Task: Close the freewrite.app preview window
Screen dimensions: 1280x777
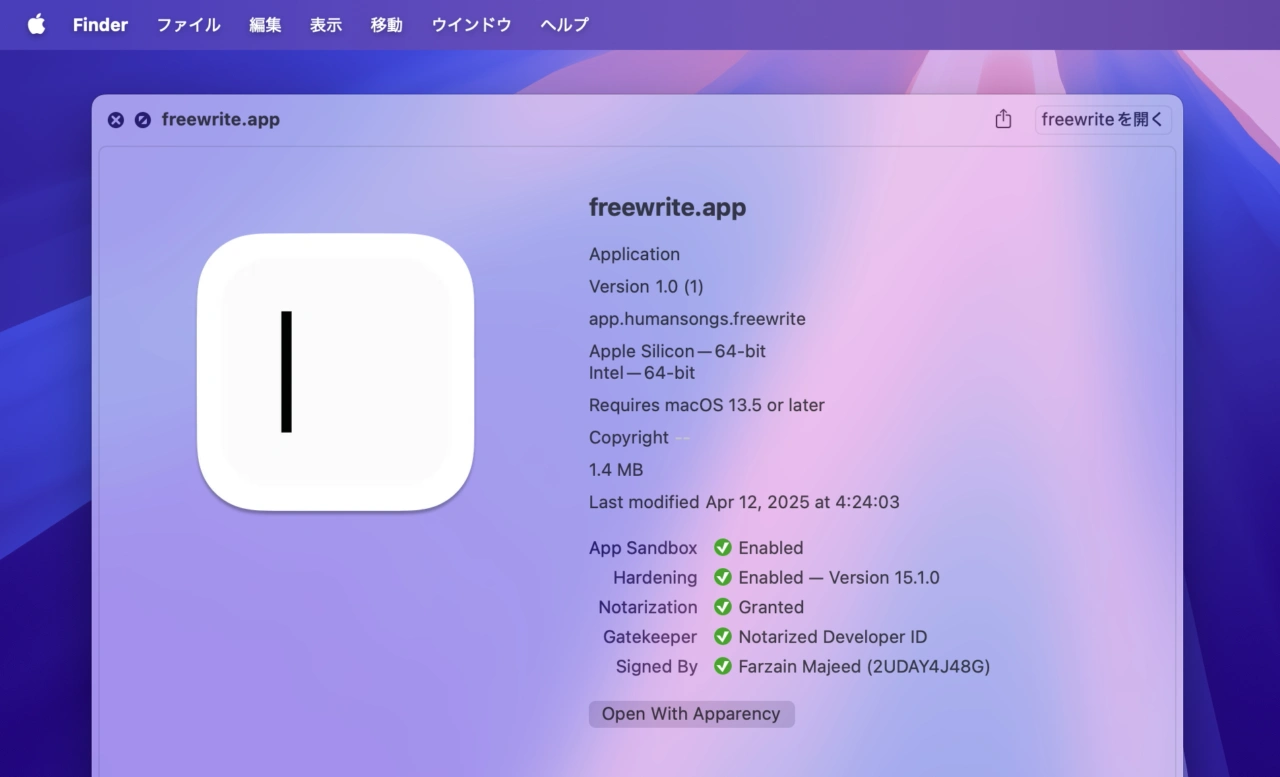Action: 116,120
